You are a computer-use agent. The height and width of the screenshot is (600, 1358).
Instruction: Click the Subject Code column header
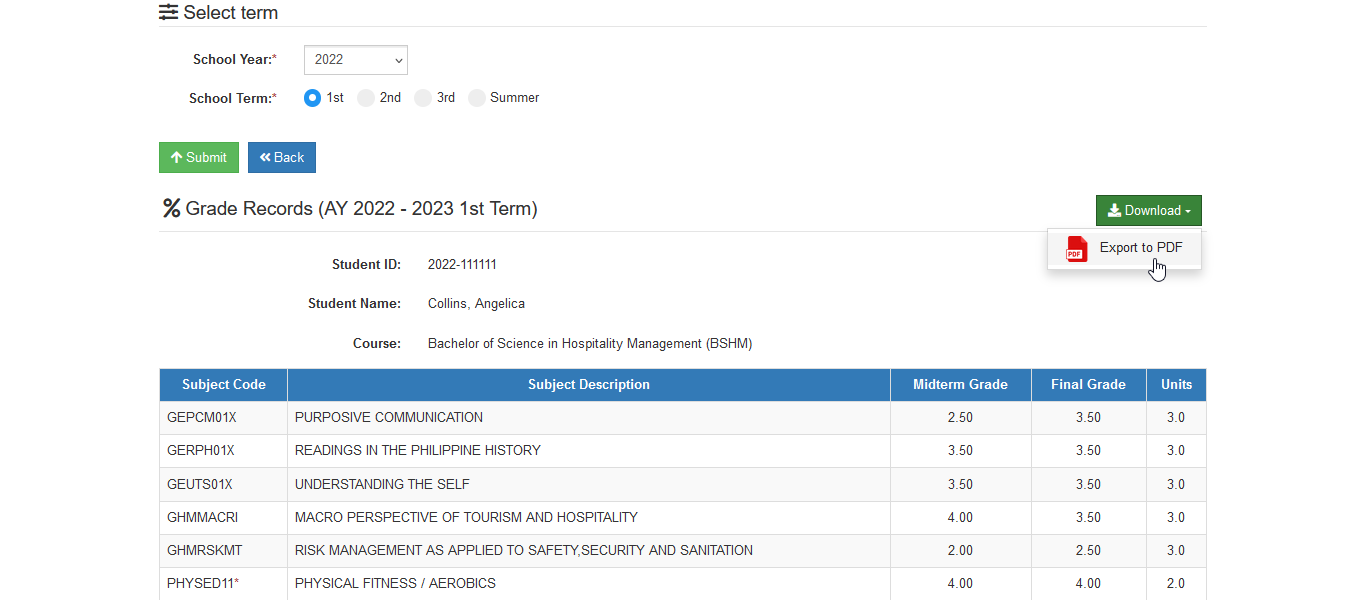(224, 385)
